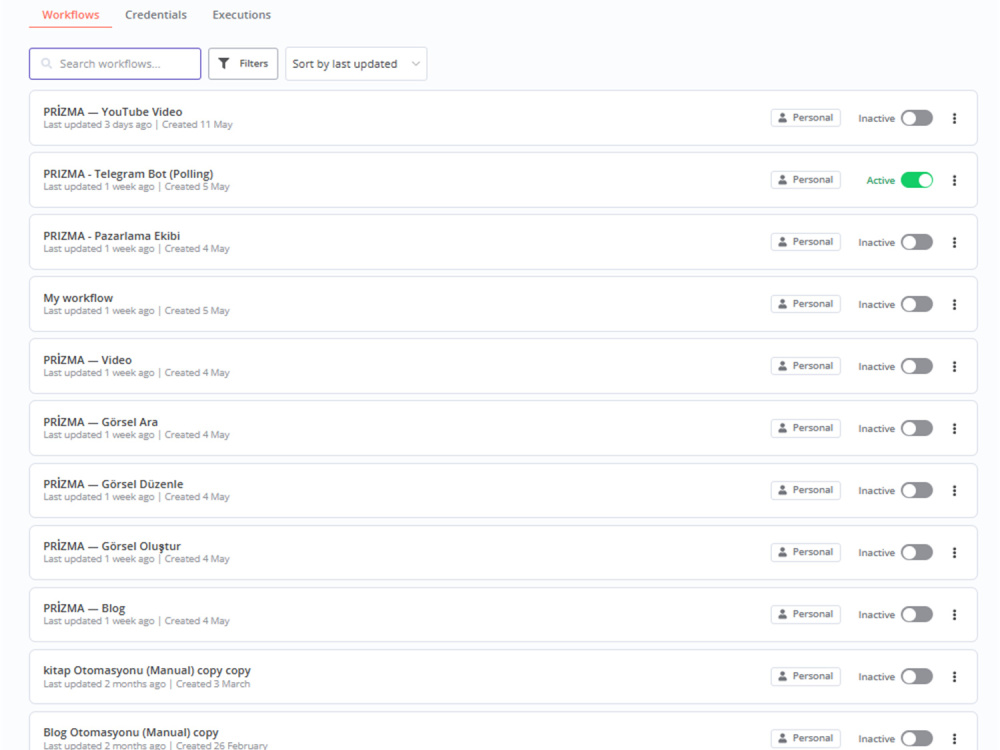
Task: Open options menu for PRİZMA — Blog
Action: (954, 614)
